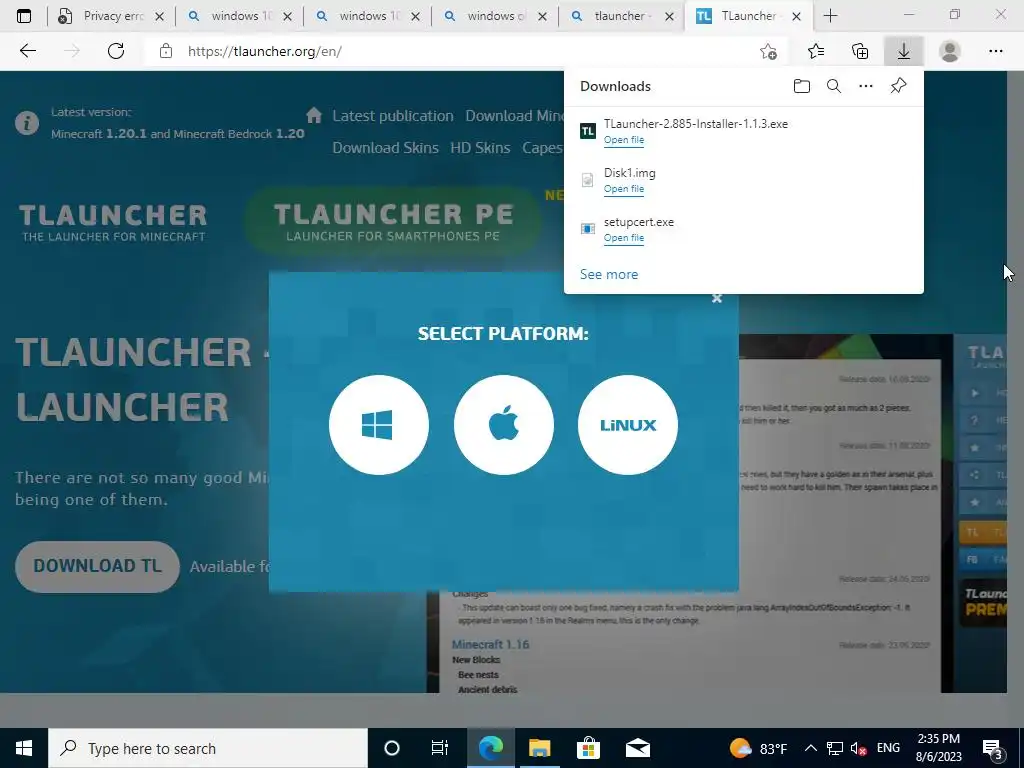Open Microsoft Edge from taskbar
The height and width of the screenshot is (768, 1024).
click(x=491, y=748)
